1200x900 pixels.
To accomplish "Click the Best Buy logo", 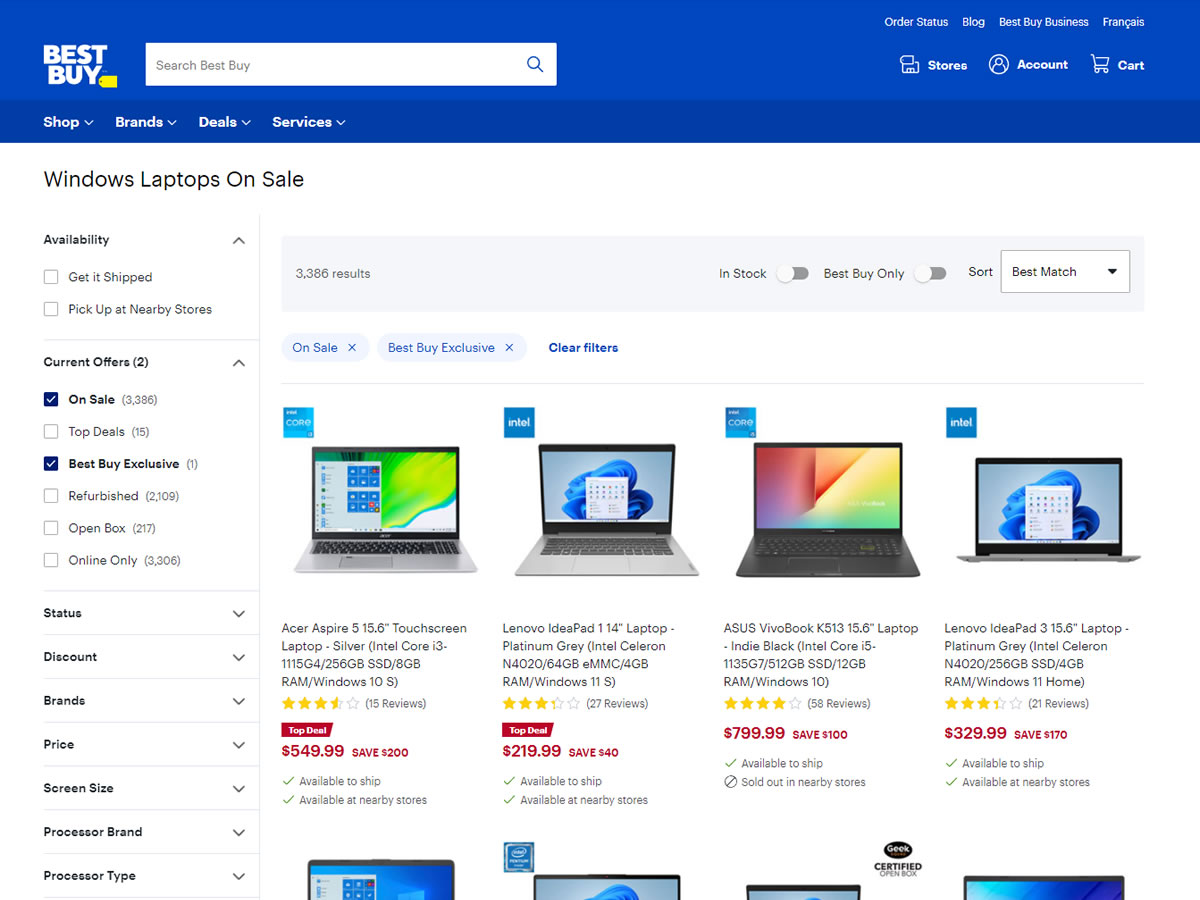I will 80,65.
